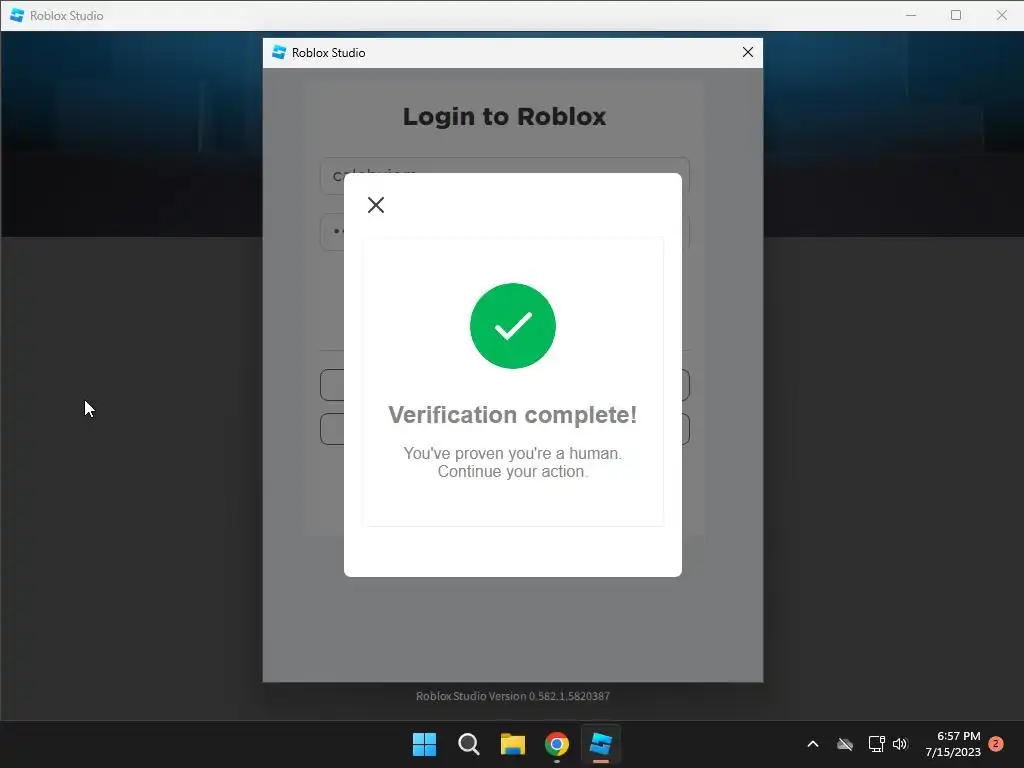Close the main Roblox Studio window

(1002, 15)
